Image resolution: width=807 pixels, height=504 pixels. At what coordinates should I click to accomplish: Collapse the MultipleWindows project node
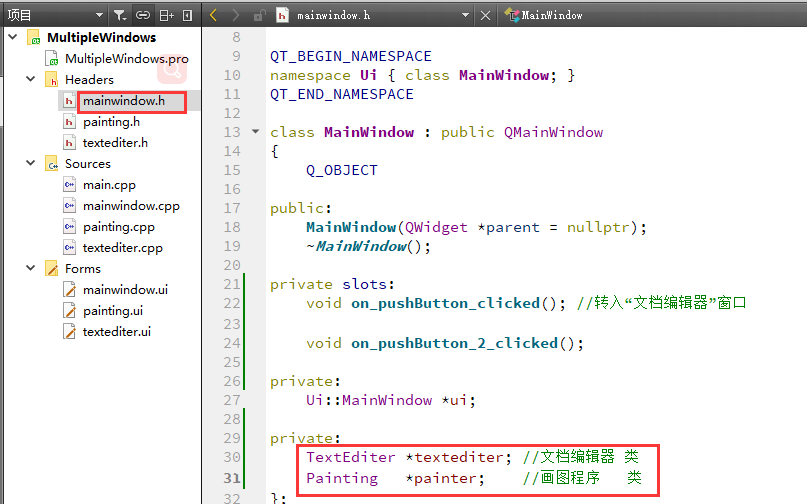13,37
